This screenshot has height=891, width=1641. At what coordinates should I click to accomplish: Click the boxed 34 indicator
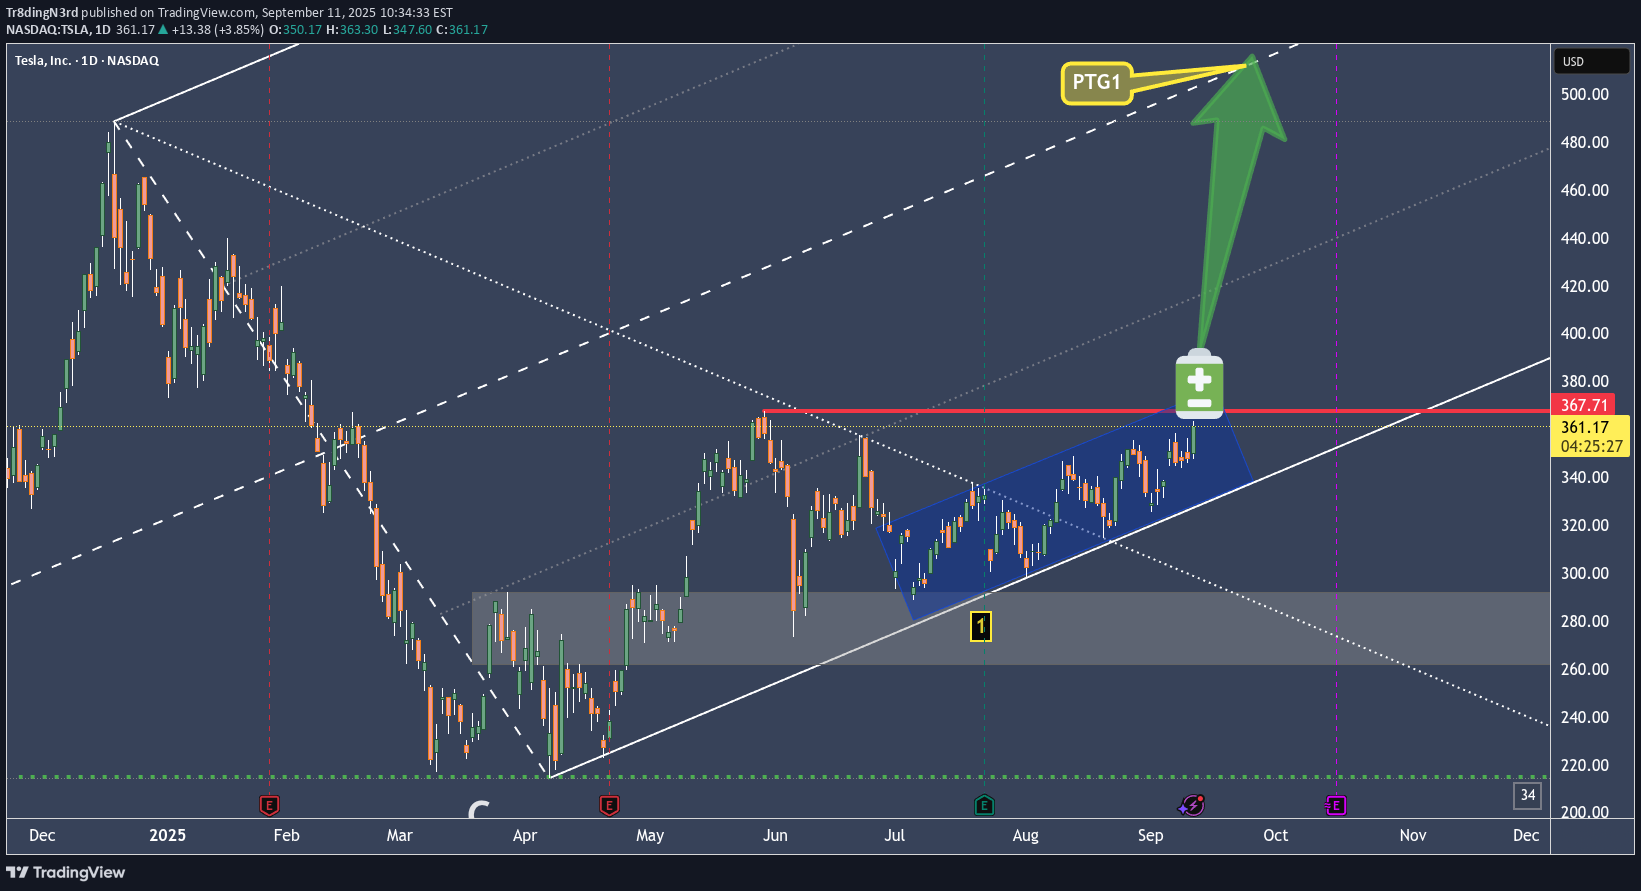[x=1527, y=795]
